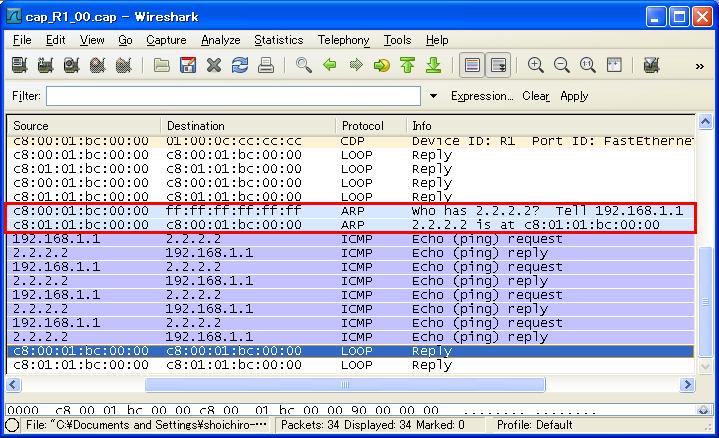Screen dimensions: 719x438
Task: Save the capture file with floppy icon
Action: click(x=188, y=65)
